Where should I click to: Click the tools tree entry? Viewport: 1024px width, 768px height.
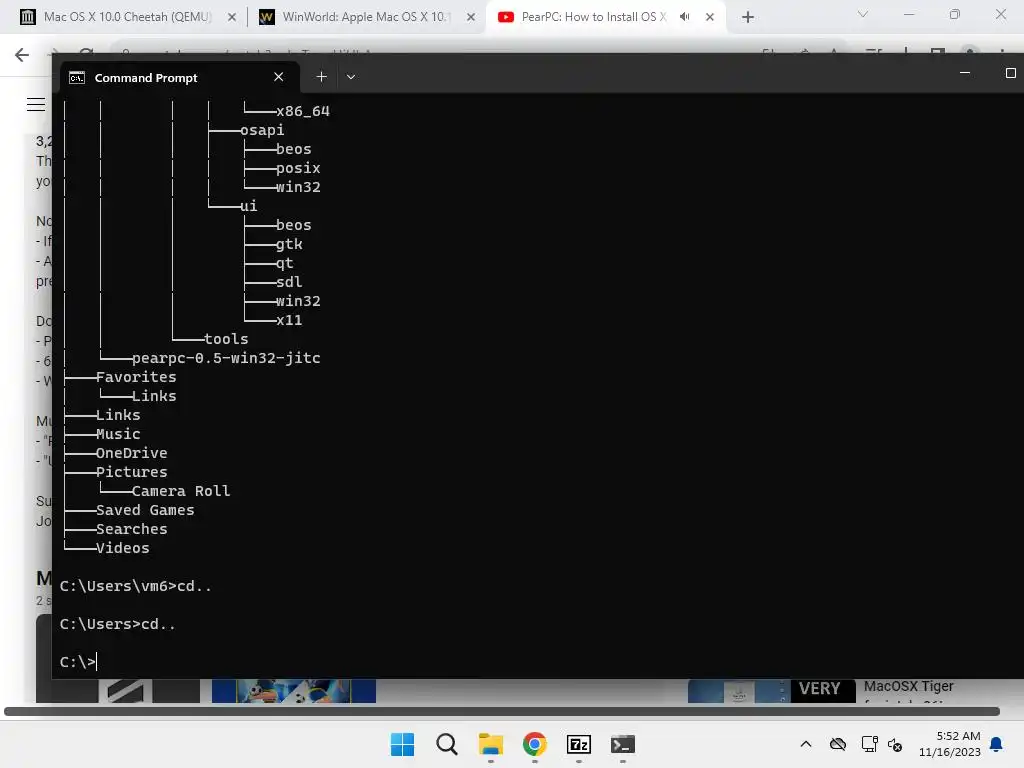click(x=226, y=339)
